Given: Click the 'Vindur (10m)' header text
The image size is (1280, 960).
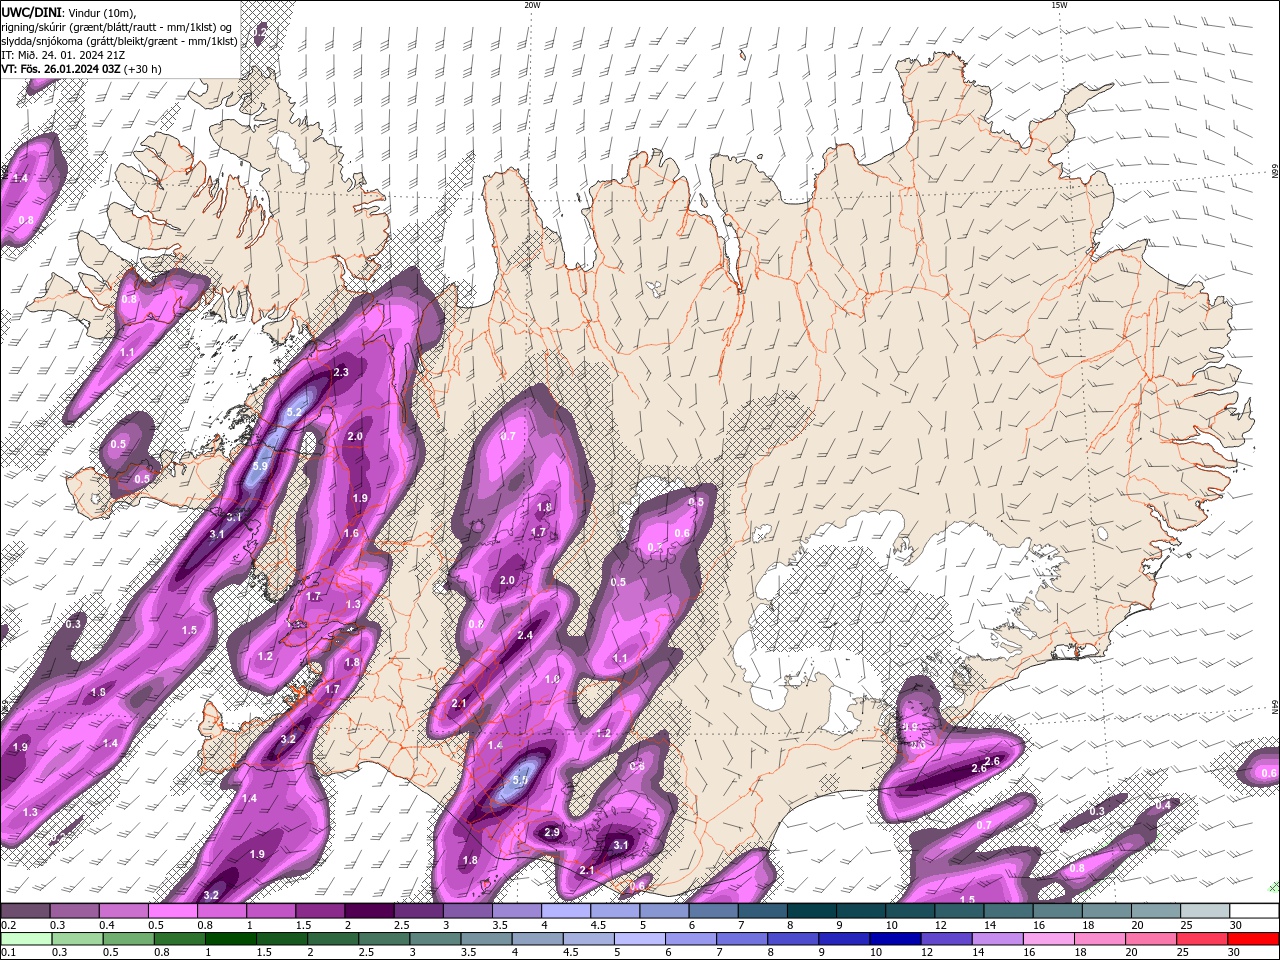Looking at the screenshot, I should click(101, 11).
